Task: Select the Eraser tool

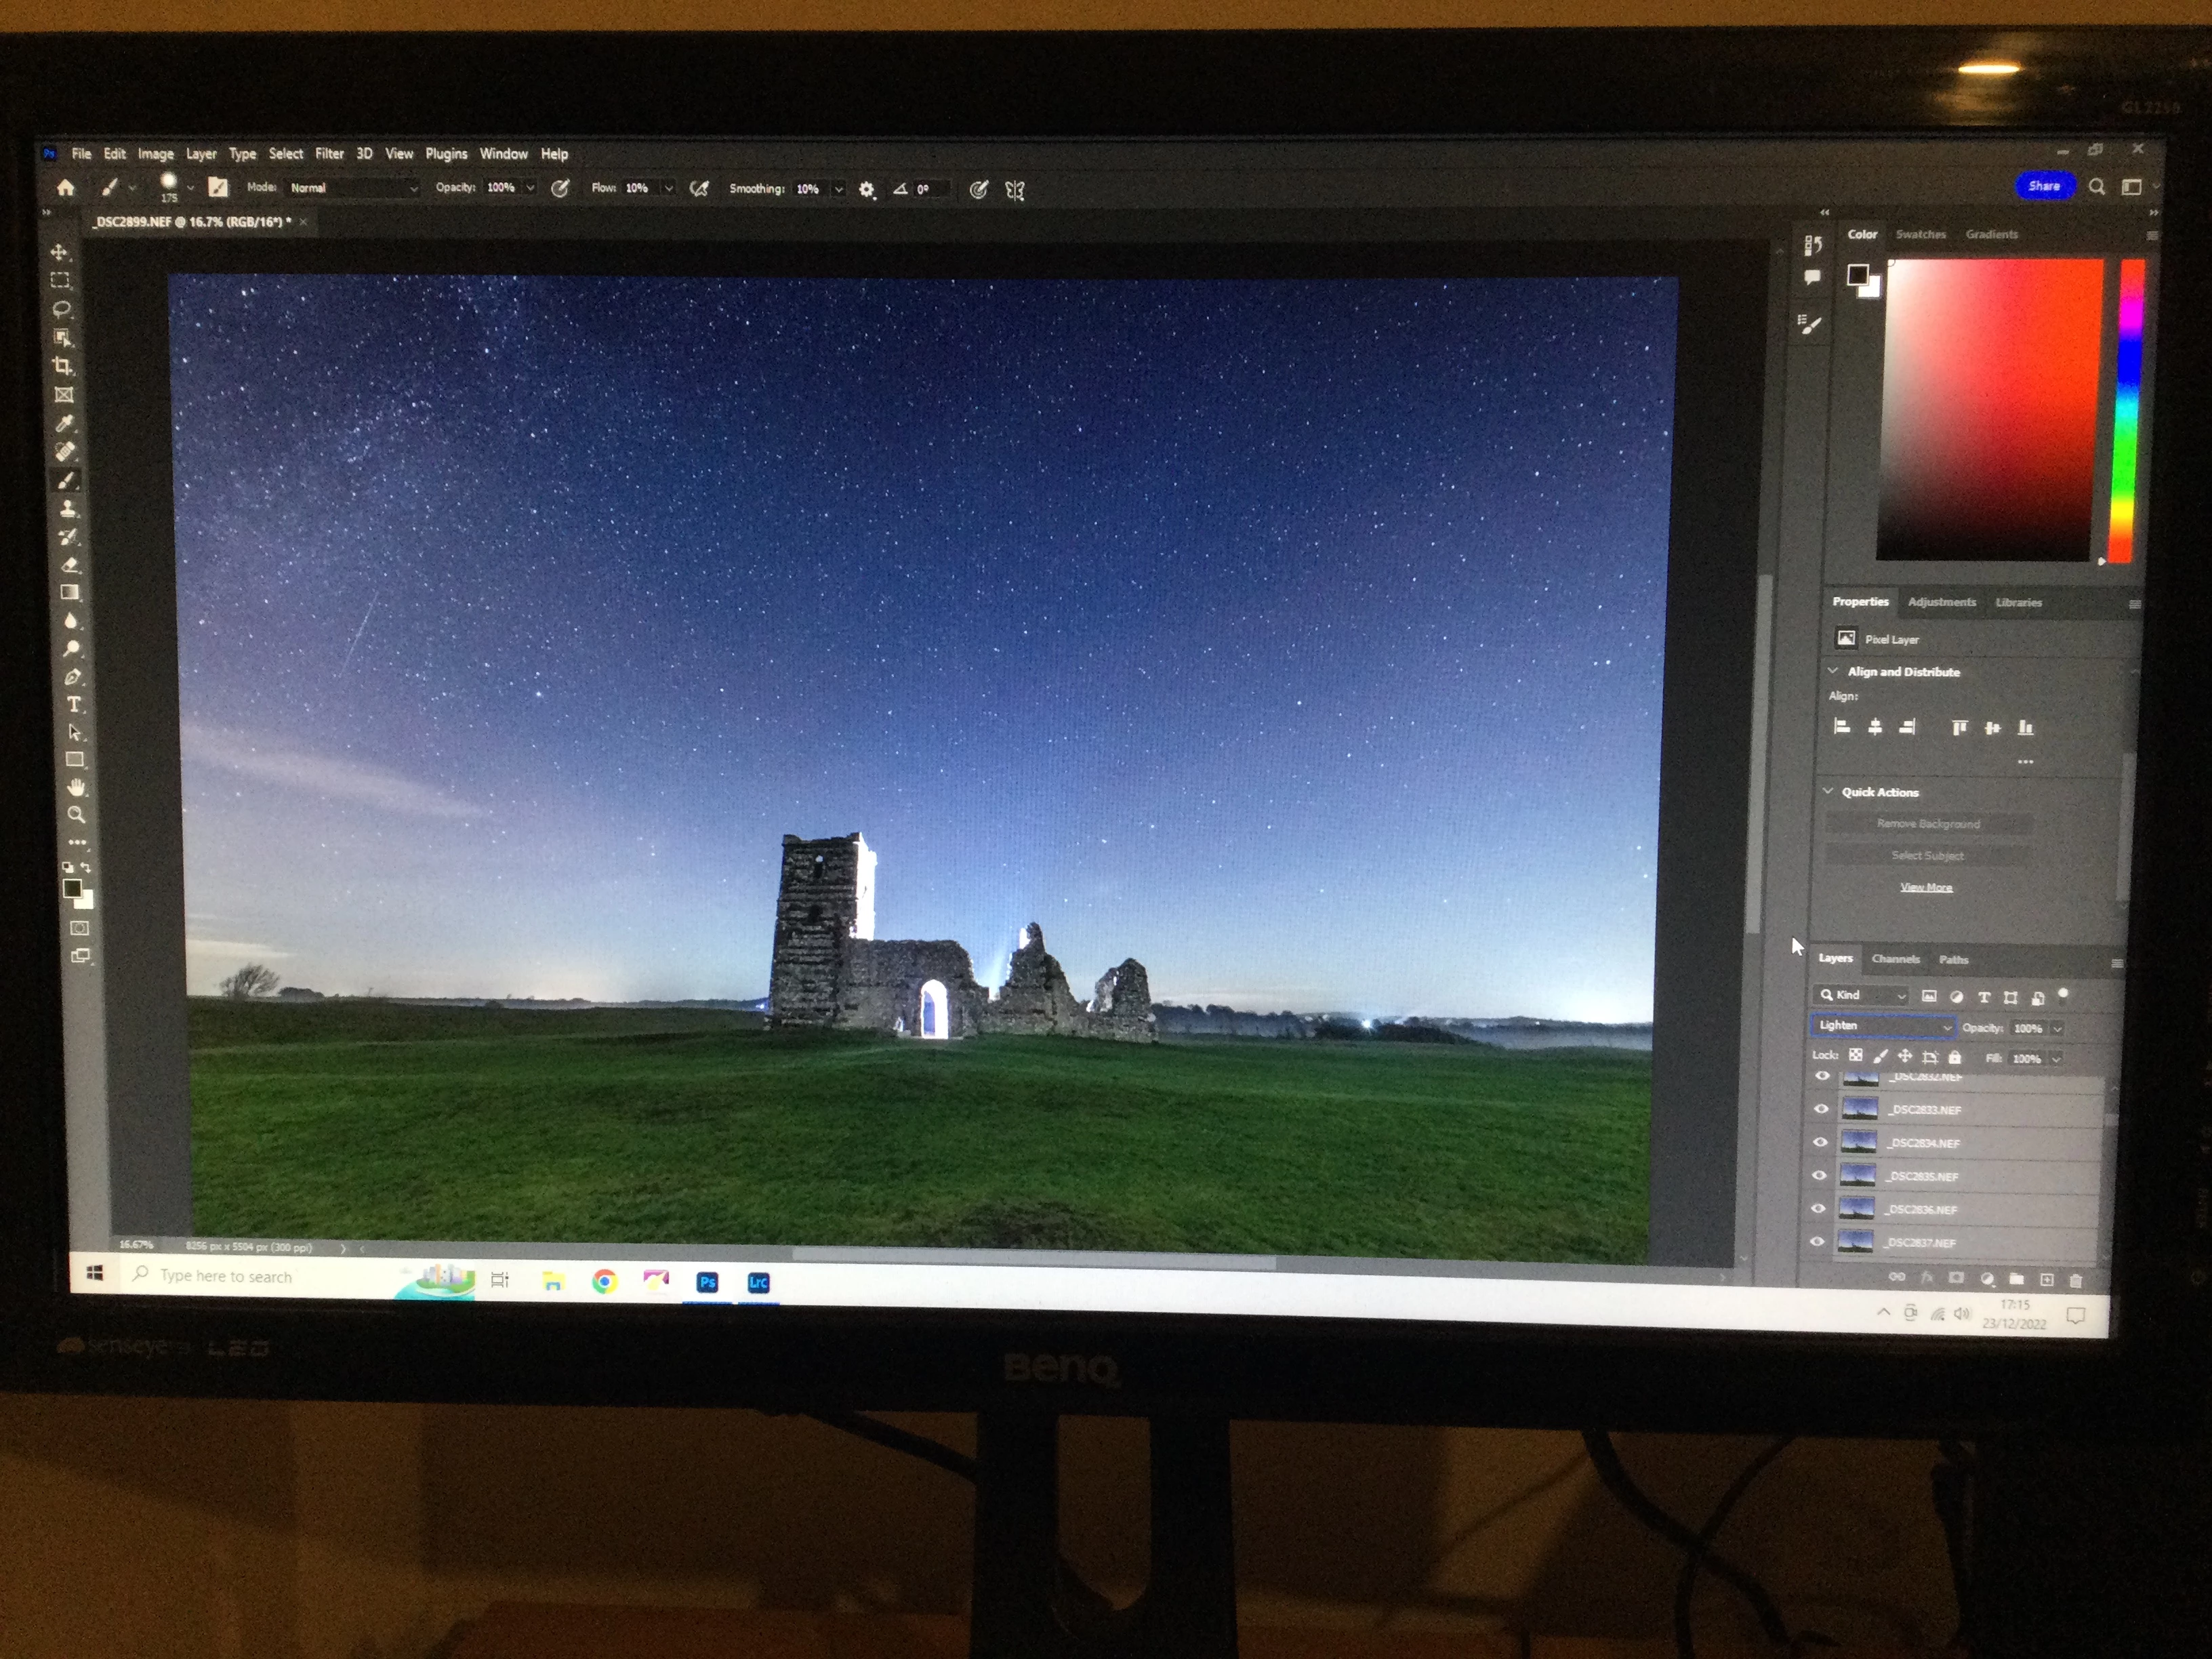Action: 70,565
